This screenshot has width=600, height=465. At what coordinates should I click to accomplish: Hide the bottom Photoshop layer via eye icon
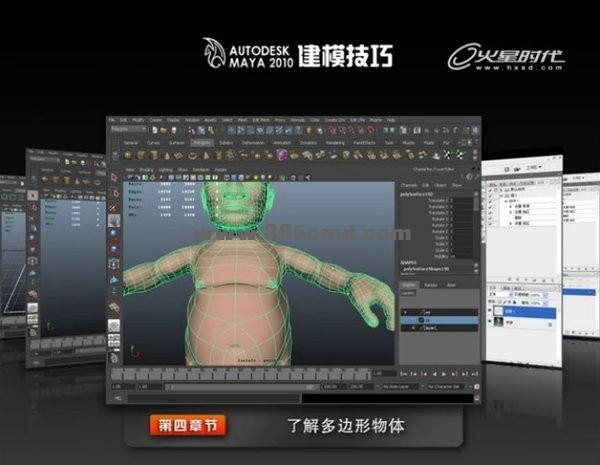(490, 322)
